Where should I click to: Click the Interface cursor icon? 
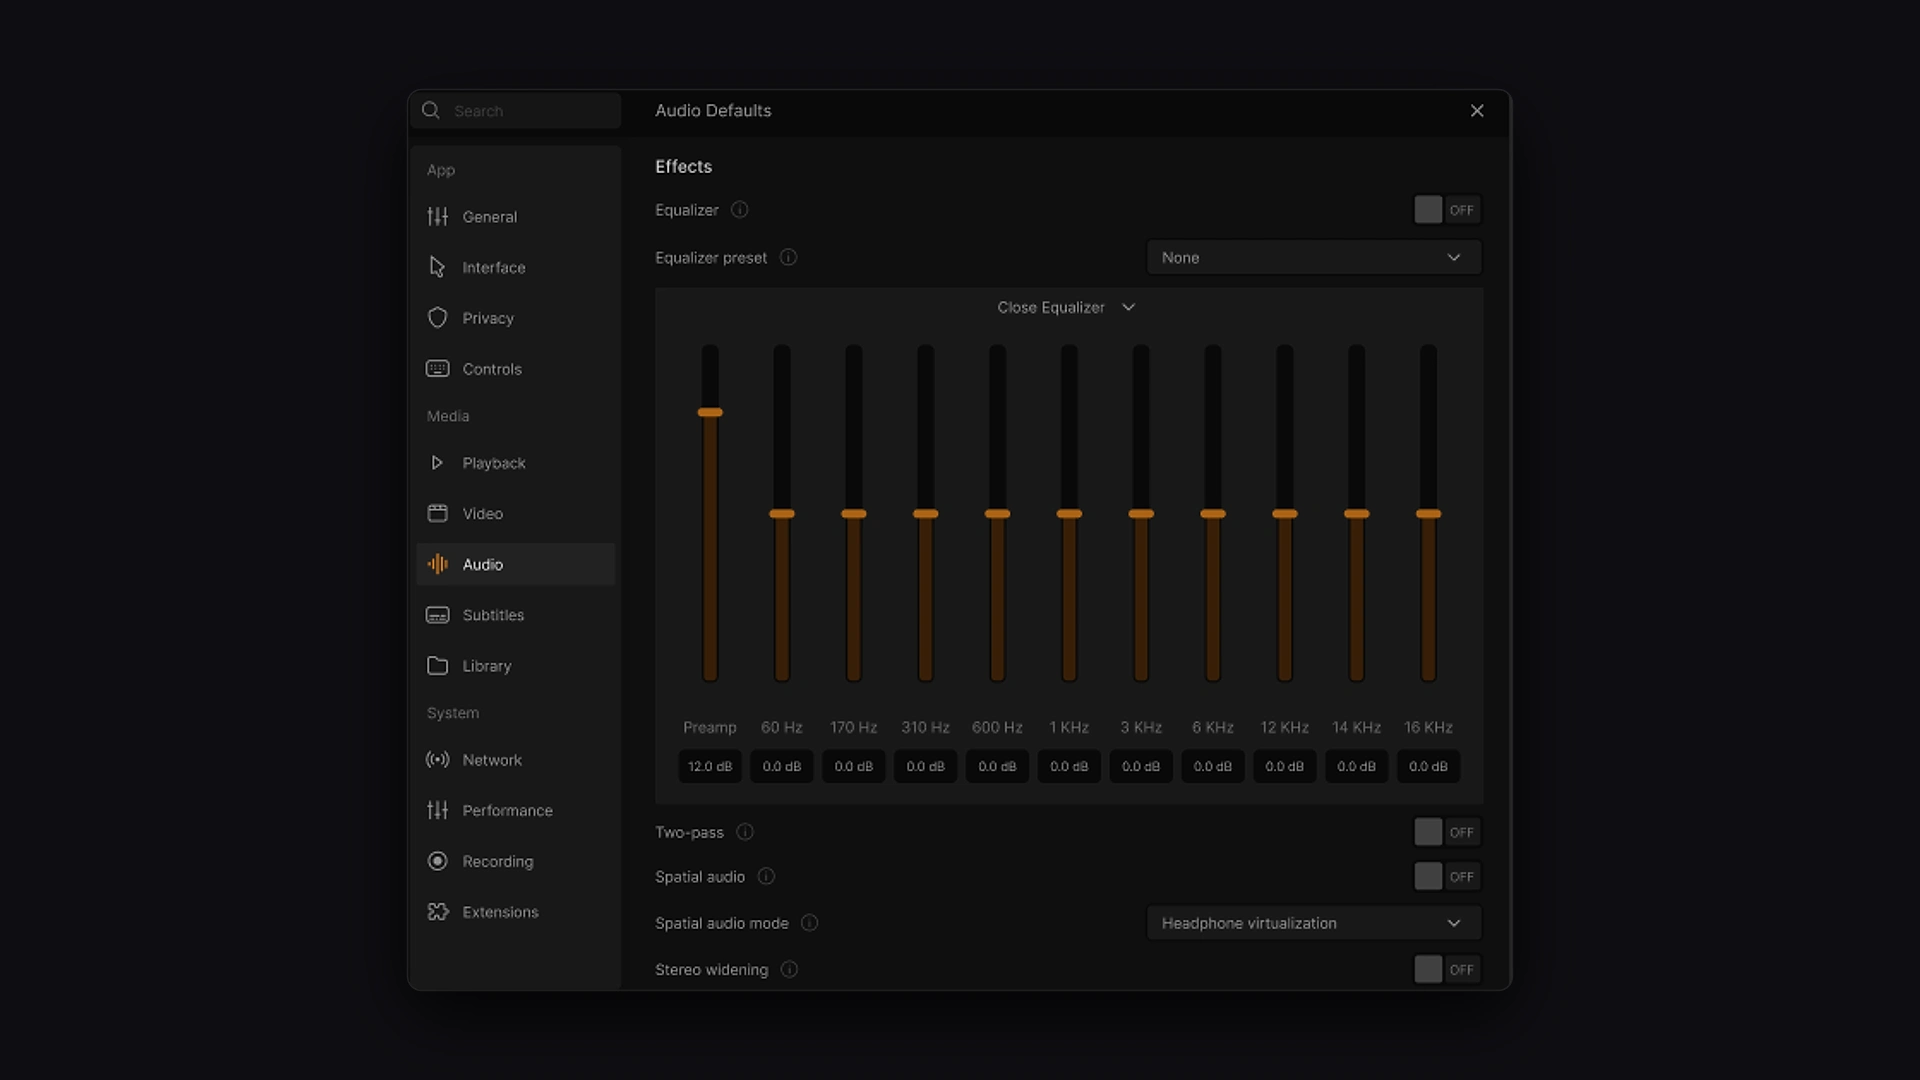[x=437, y=267]
